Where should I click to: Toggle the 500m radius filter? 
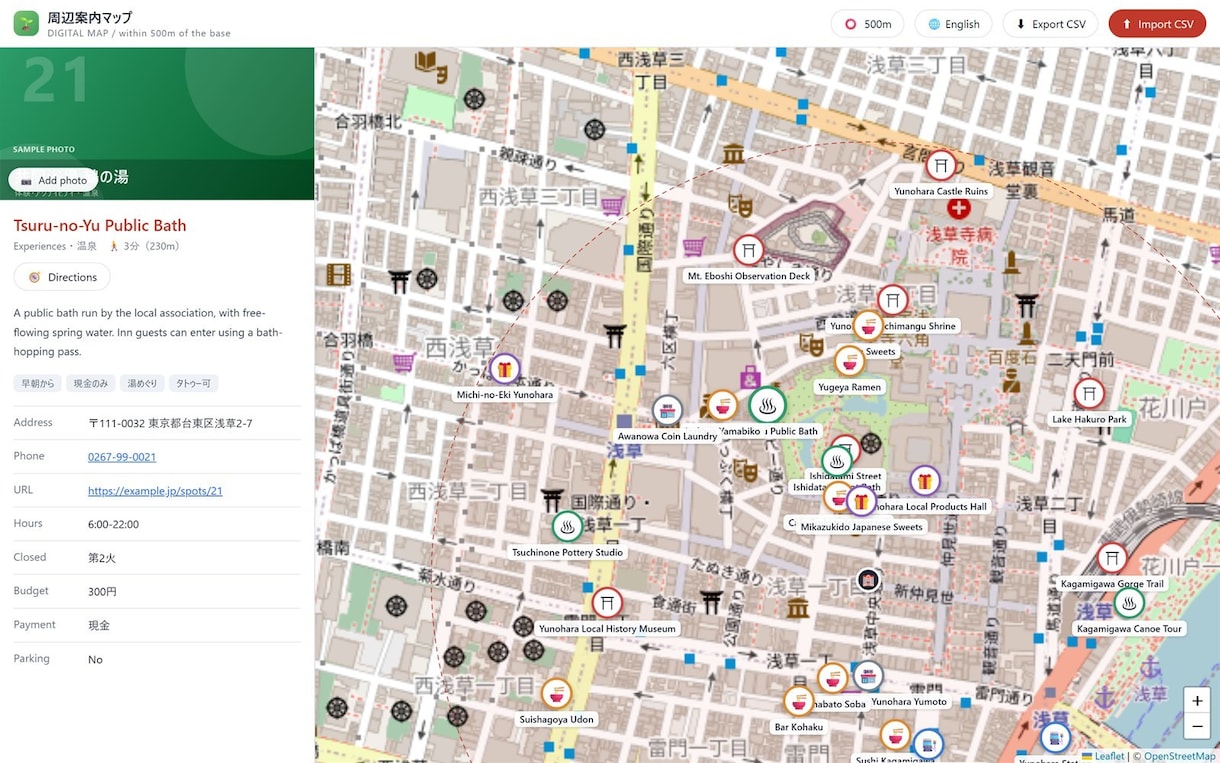(x=868, y=24)
